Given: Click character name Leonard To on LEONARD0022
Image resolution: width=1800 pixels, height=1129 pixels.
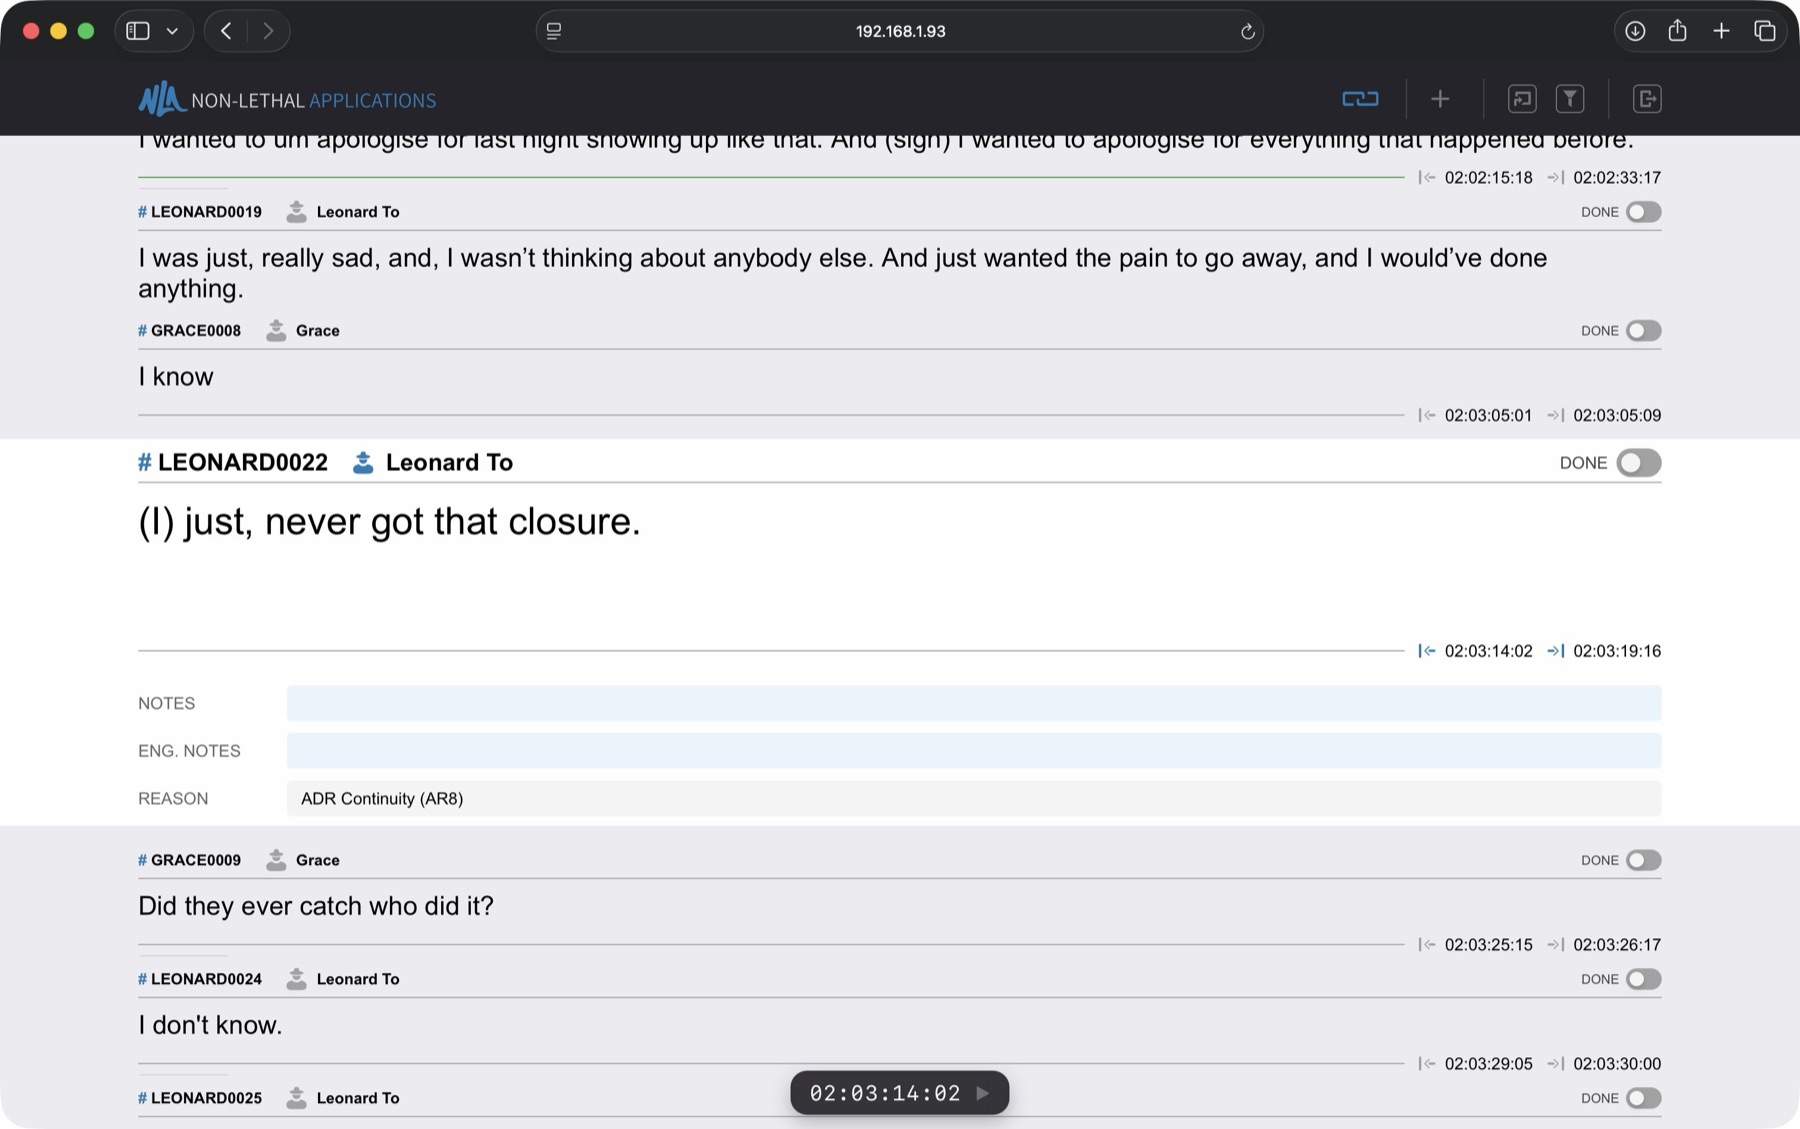Looking at the screenshot, I should pos(449,462).
